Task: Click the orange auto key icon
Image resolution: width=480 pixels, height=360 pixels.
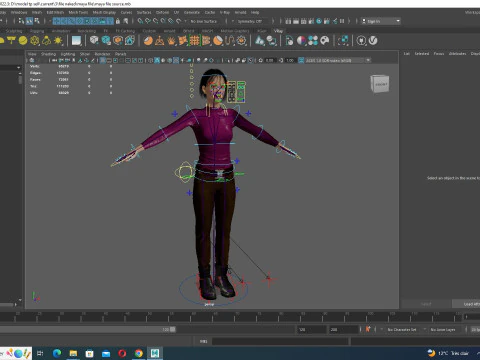Action: tap(368, 329)
